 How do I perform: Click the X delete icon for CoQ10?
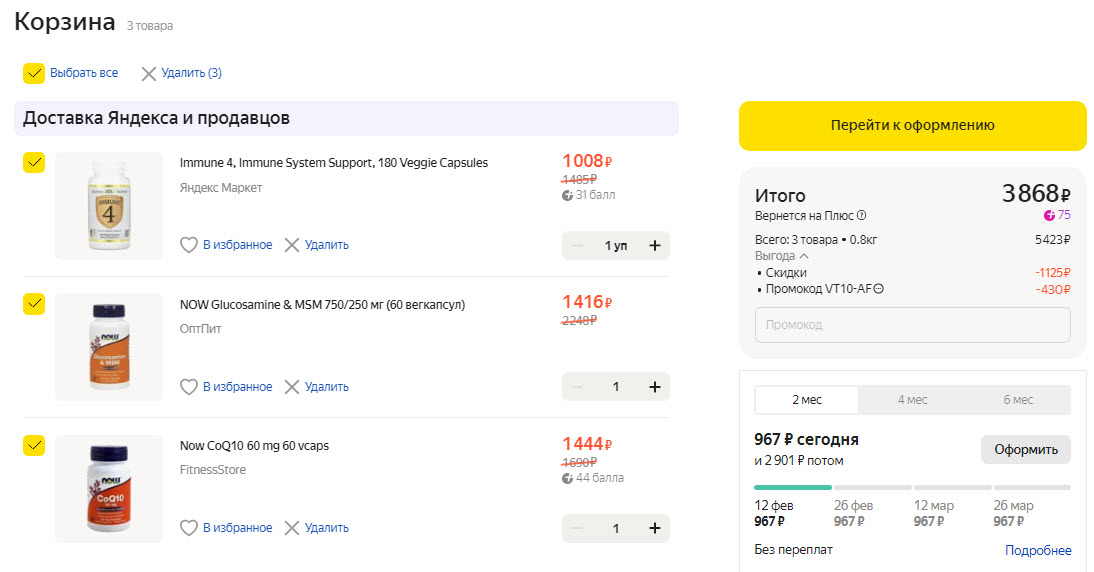pos(292,528)
